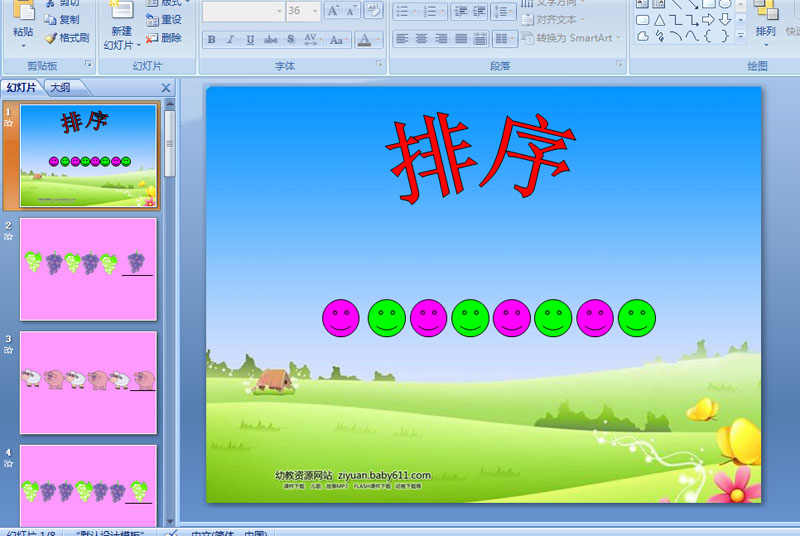Click the Paste (粘贴) button
Screen dimensions: 800x536
click(23, 18)
